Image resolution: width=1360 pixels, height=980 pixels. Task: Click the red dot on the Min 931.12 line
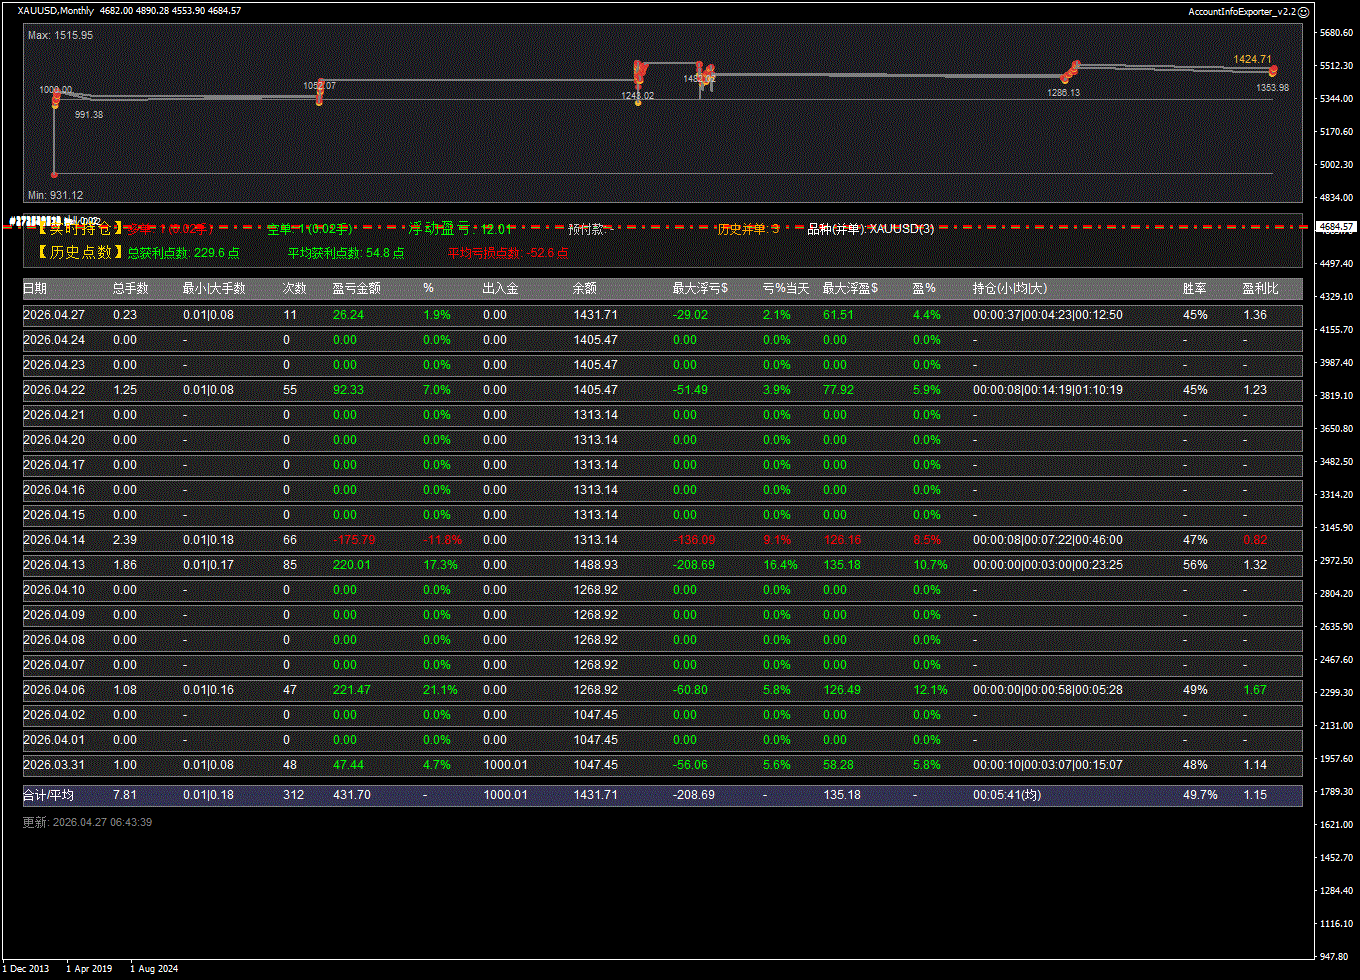tap(54, 174)
